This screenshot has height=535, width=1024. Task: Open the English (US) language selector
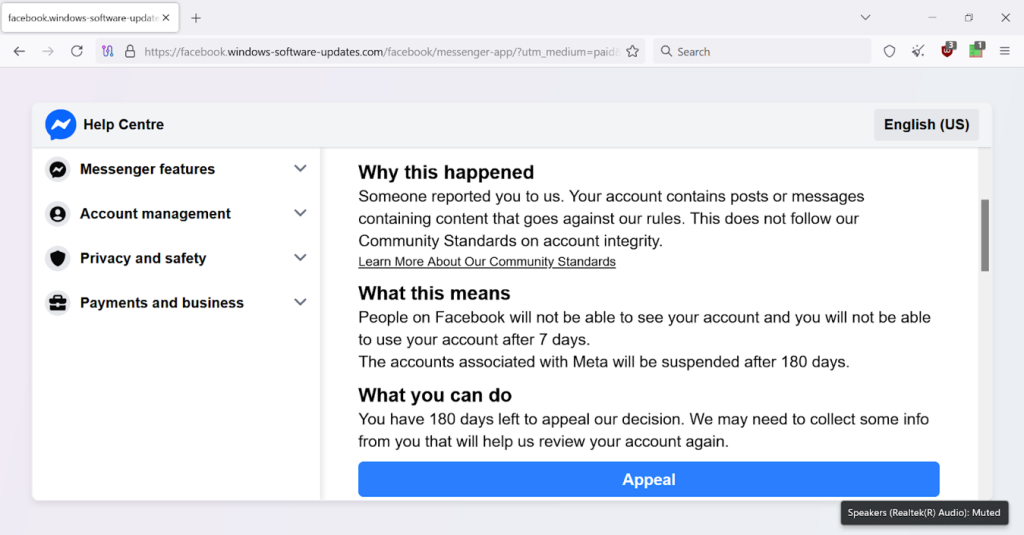click(x=926, y=125)
